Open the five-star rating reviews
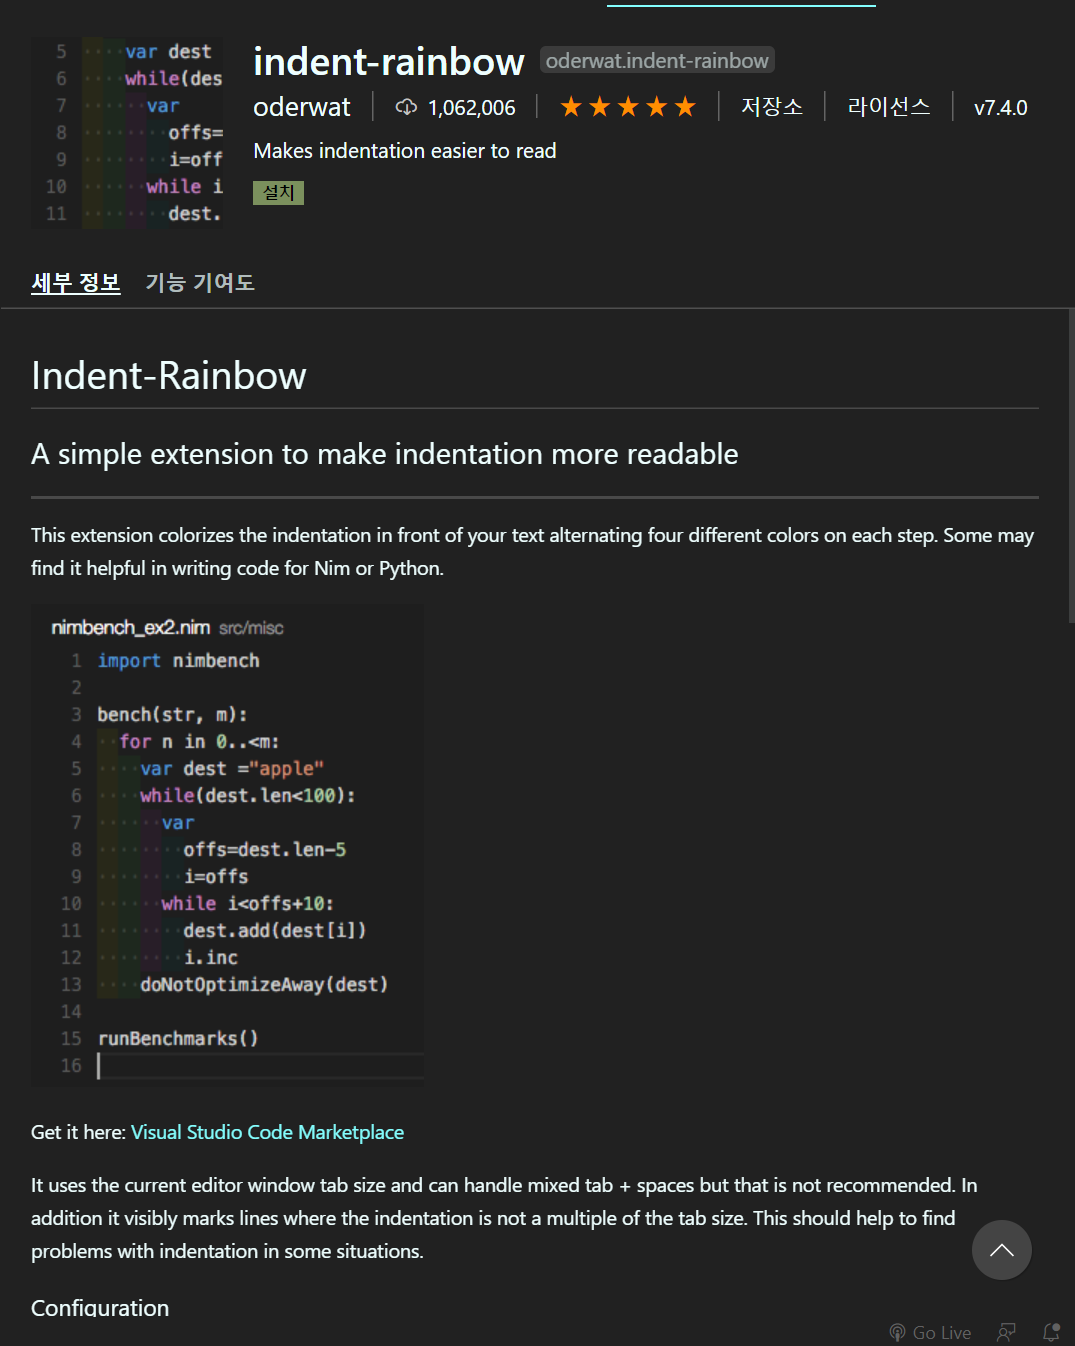Screen dimensions: 1075x1346 pyautogui.click(x=628, y=107)
